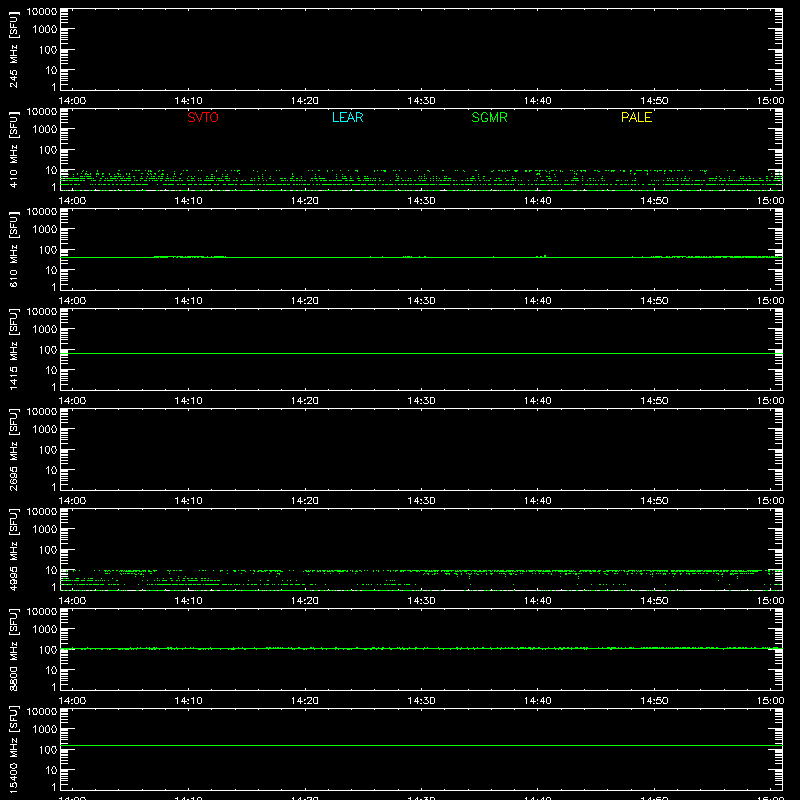Select the '245 MHz [SFU]' axis title
This screenshot has width=800, height=800.
point(14,50)
